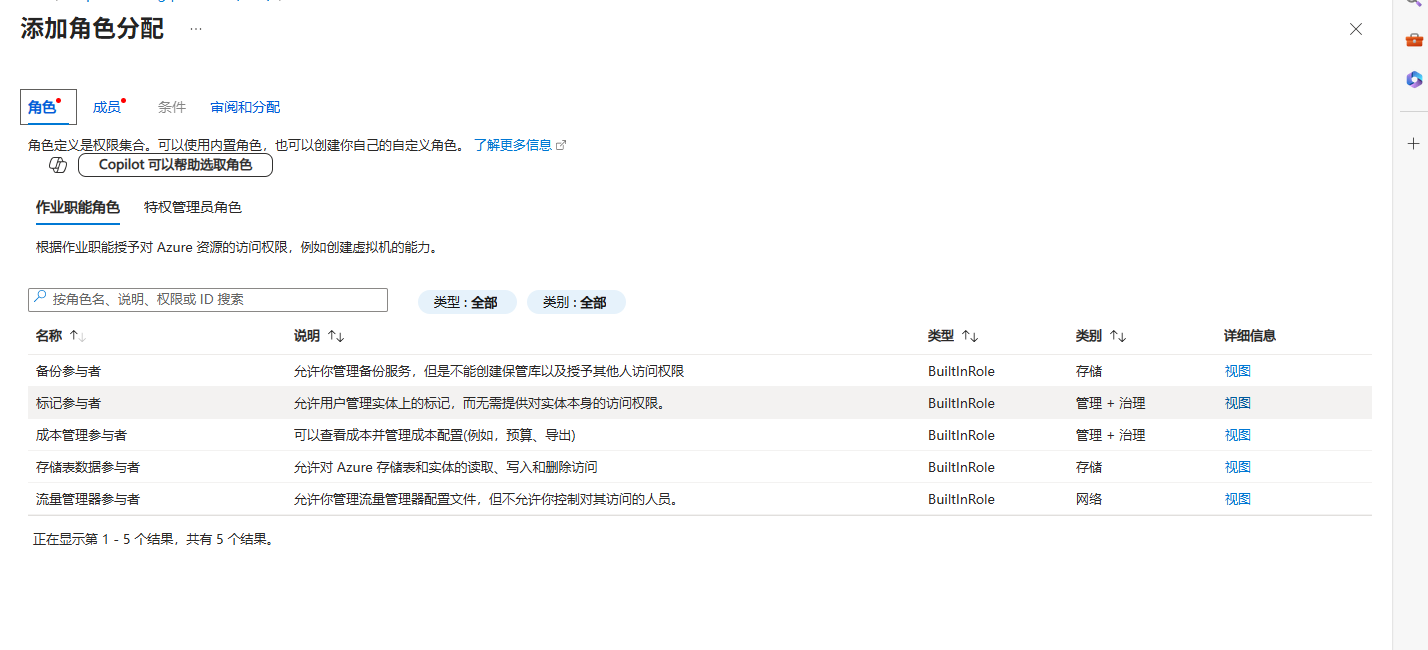Sort the table by the 说明 column arrows
Screen dimensions: 1428x650
pyautogui.click(x=336, y=336)
